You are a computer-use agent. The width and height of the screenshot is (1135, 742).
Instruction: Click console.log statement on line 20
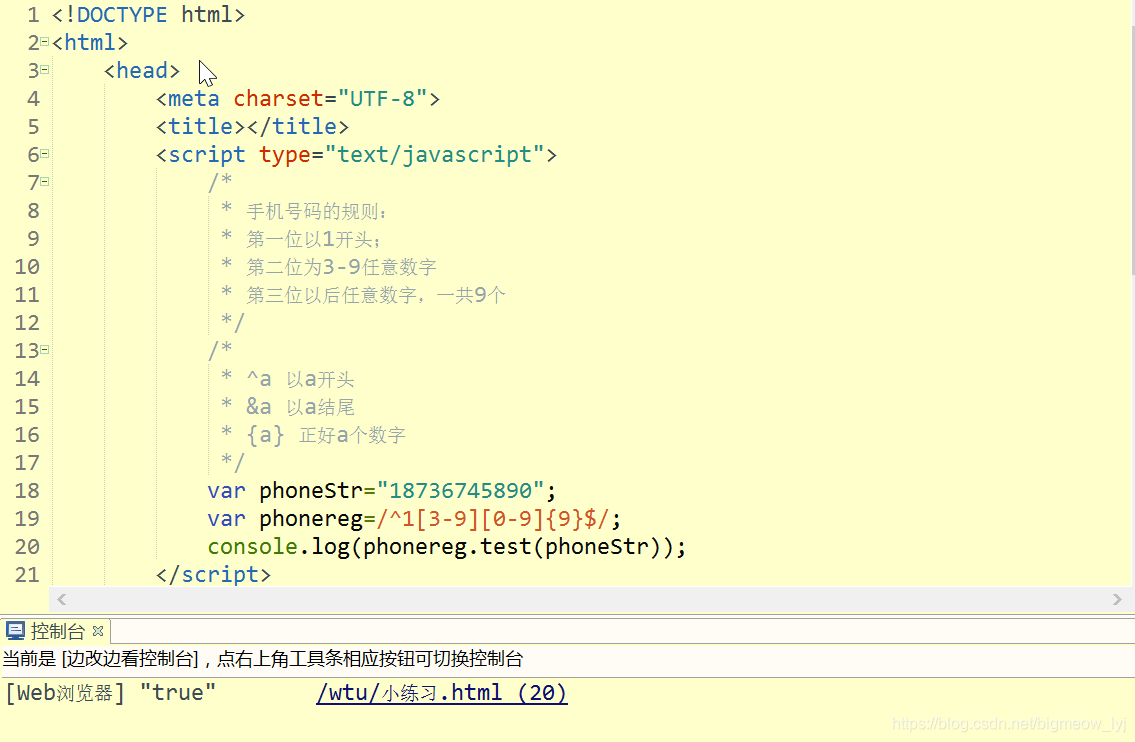[x=447, y=547]
